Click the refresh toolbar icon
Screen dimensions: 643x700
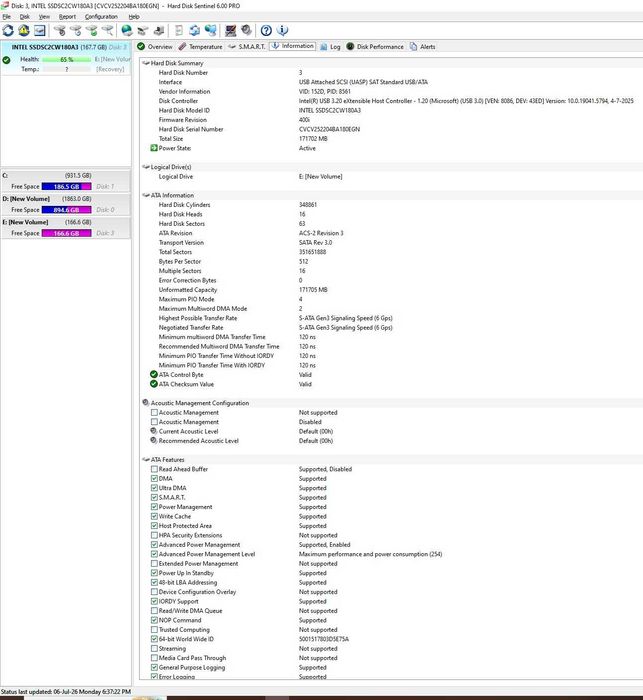(x=8, y=30)
